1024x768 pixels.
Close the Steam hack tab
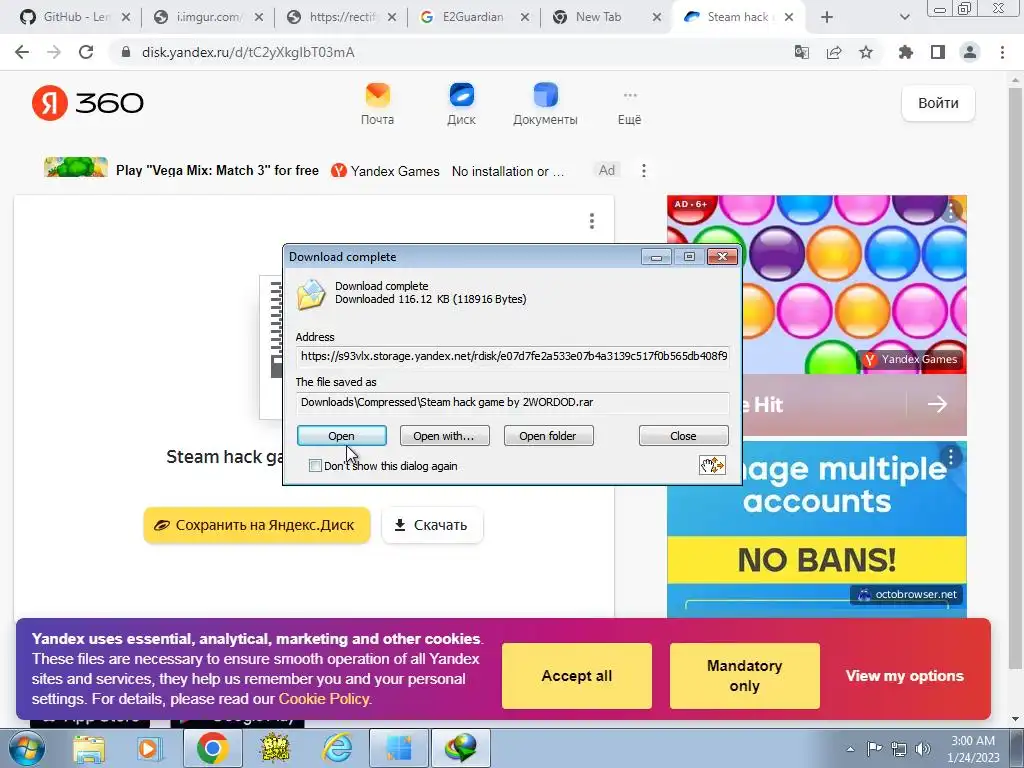pos(789,17)
